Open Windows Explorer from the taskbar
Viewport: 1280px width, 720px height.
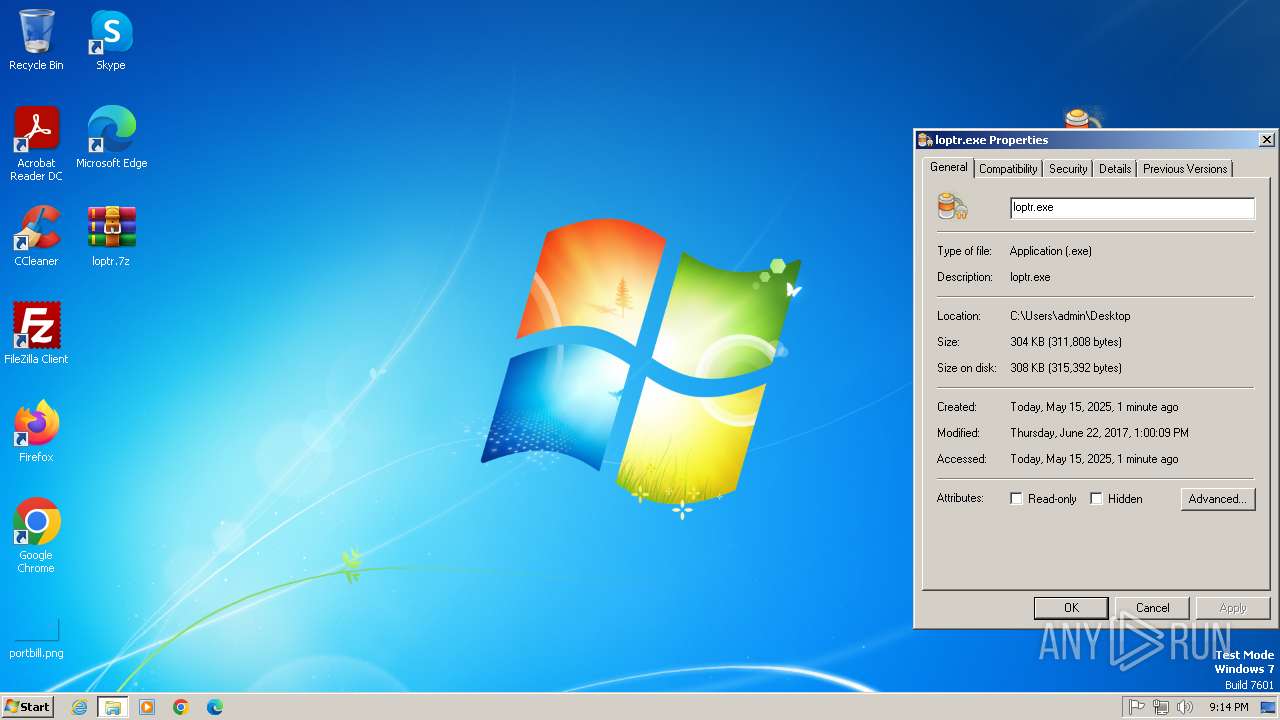click(113, 707)
